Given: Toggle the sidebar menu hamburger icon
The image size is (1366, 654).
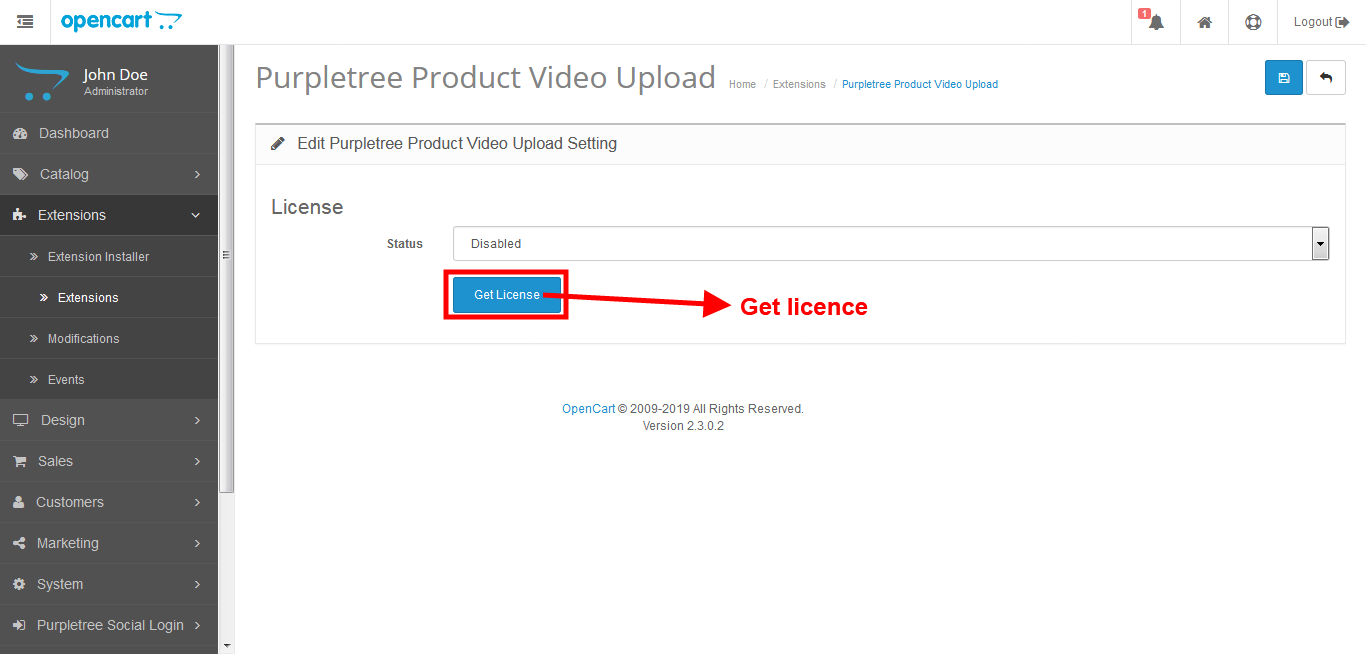Looking at the screenshot, I should (x=25, y=22).
